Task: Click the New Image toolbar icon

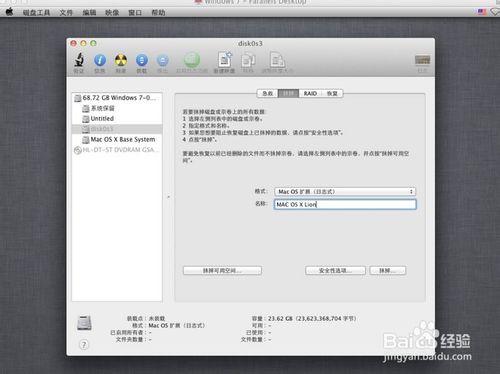Action: coord(225,60)
